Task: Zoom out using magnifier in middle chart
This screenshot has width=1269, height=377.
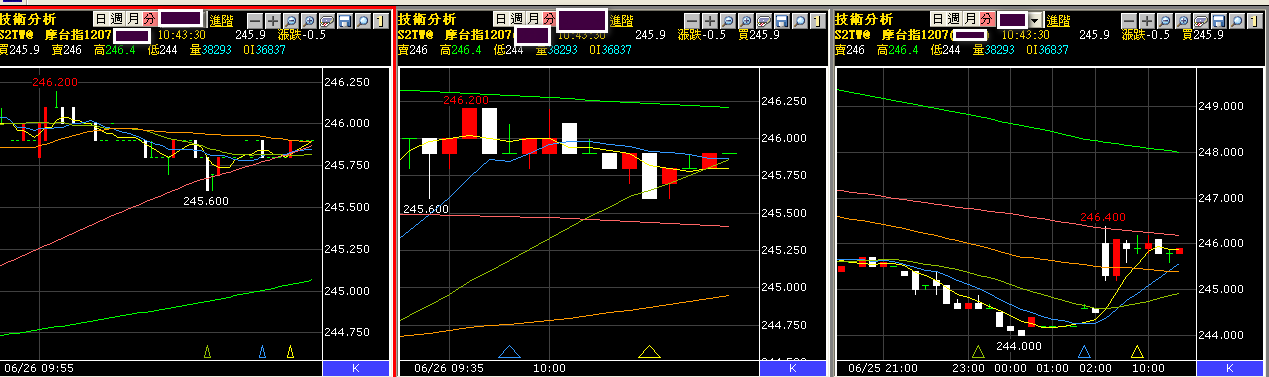Action: pos(727,20)
